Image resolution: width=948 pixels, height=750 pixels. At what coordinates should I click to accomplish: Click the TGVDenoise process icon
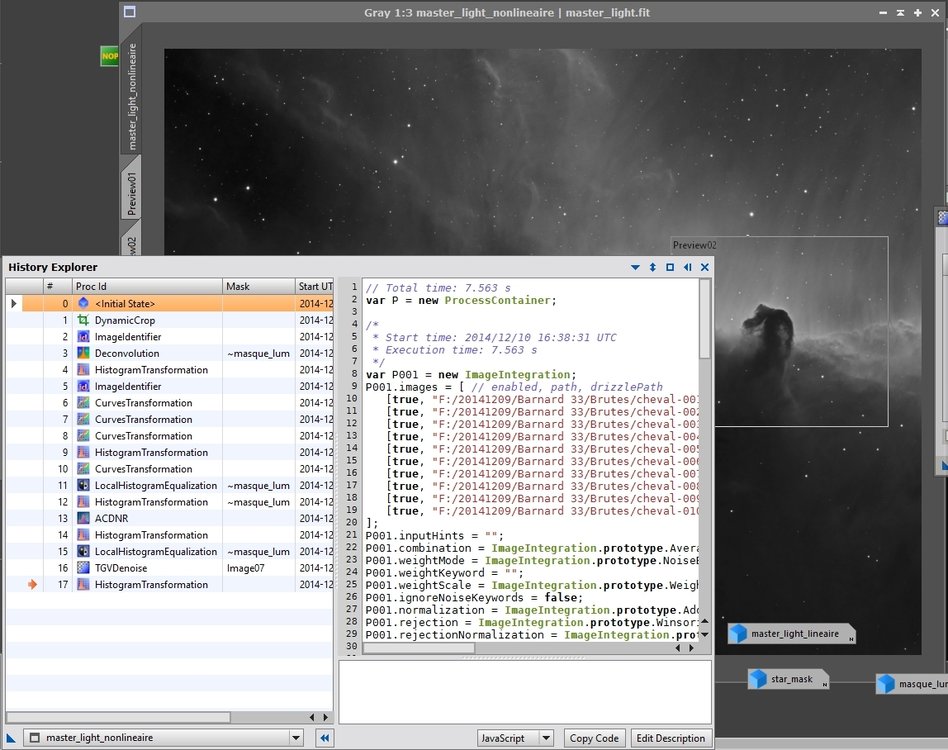[x=84, y=568]
